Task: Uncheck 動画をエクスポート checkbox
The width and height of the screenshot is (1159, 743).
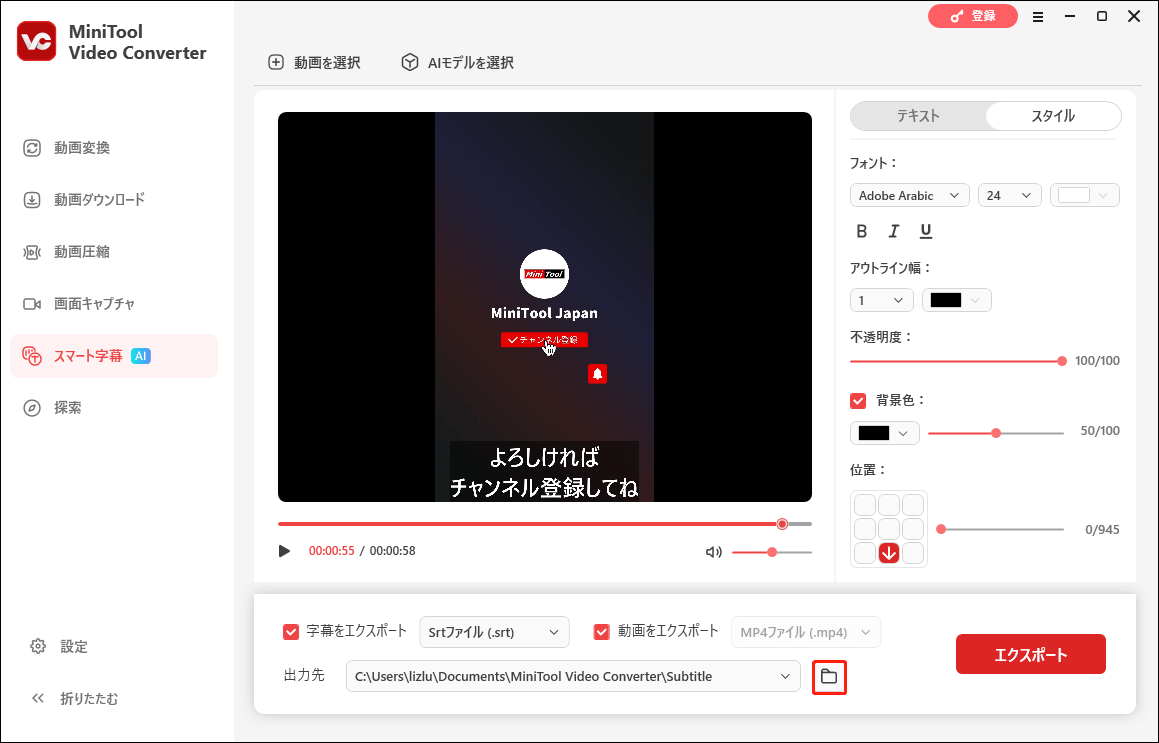Action: (602, 632)
